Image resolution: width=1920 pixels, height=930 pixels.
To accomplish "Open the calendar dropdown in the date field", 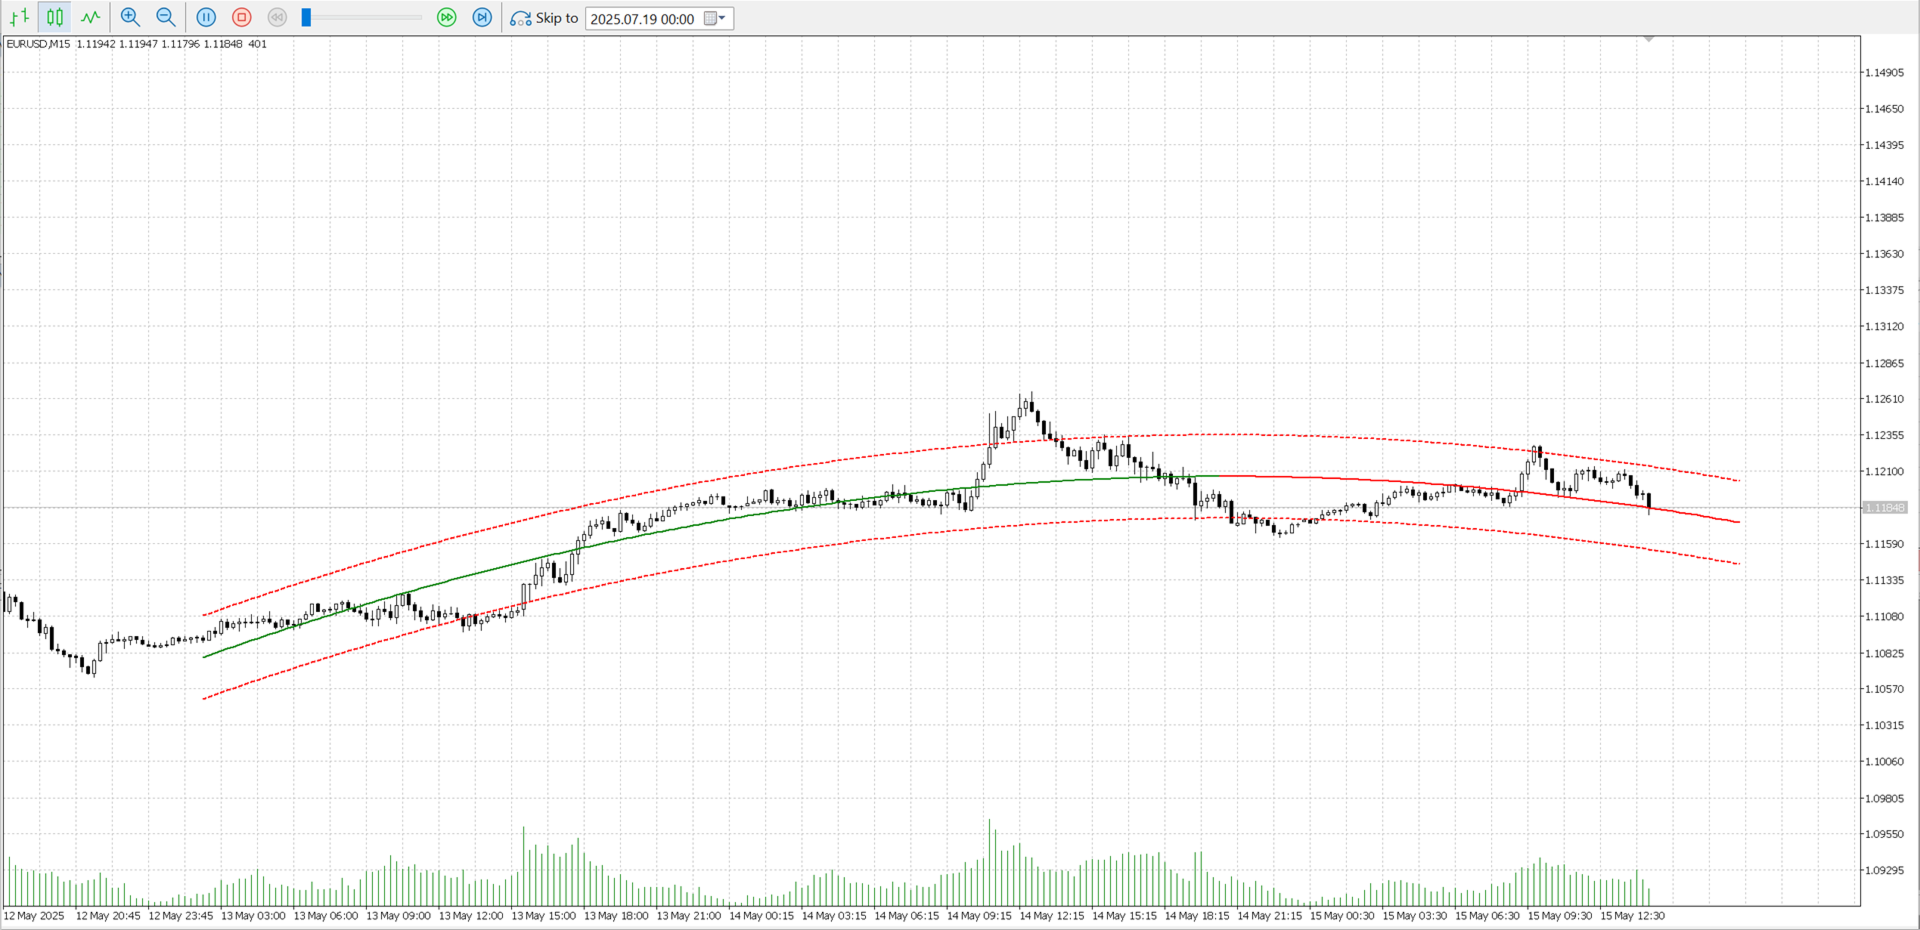I will [715, 18].
